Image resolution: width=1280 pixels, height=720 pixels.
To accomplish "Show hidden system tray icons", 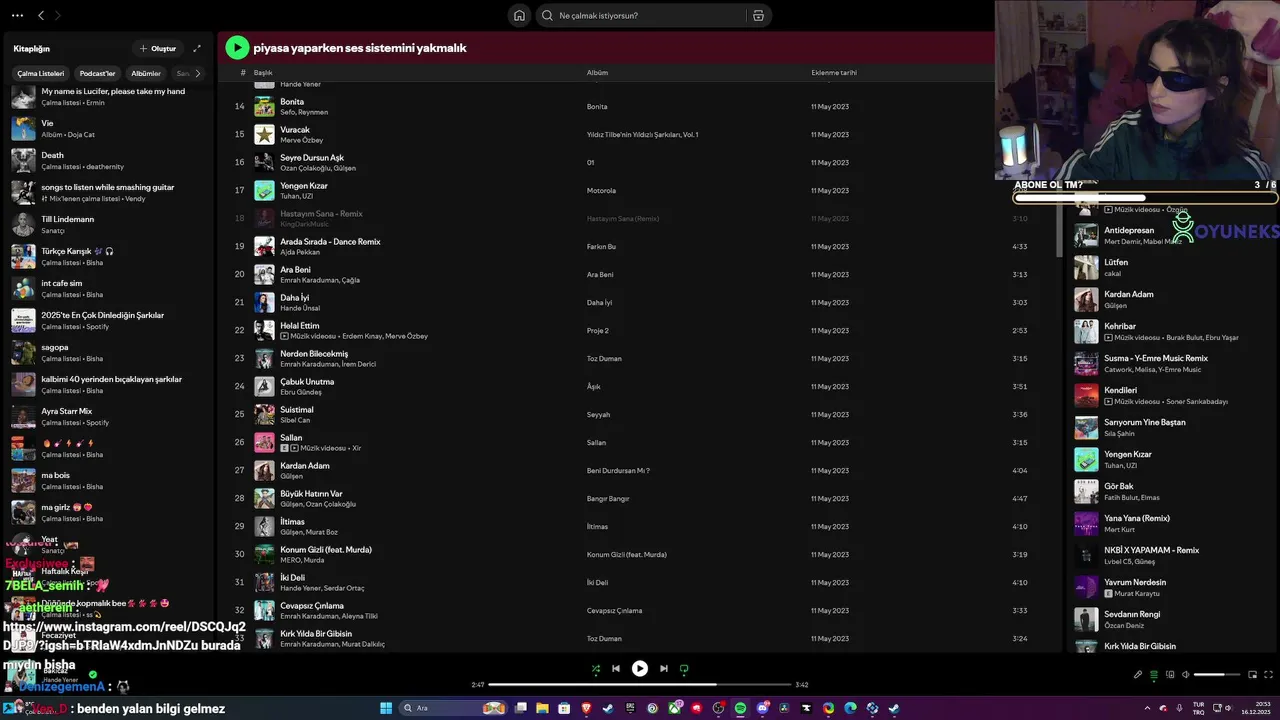I will [x=1147, y=708].
